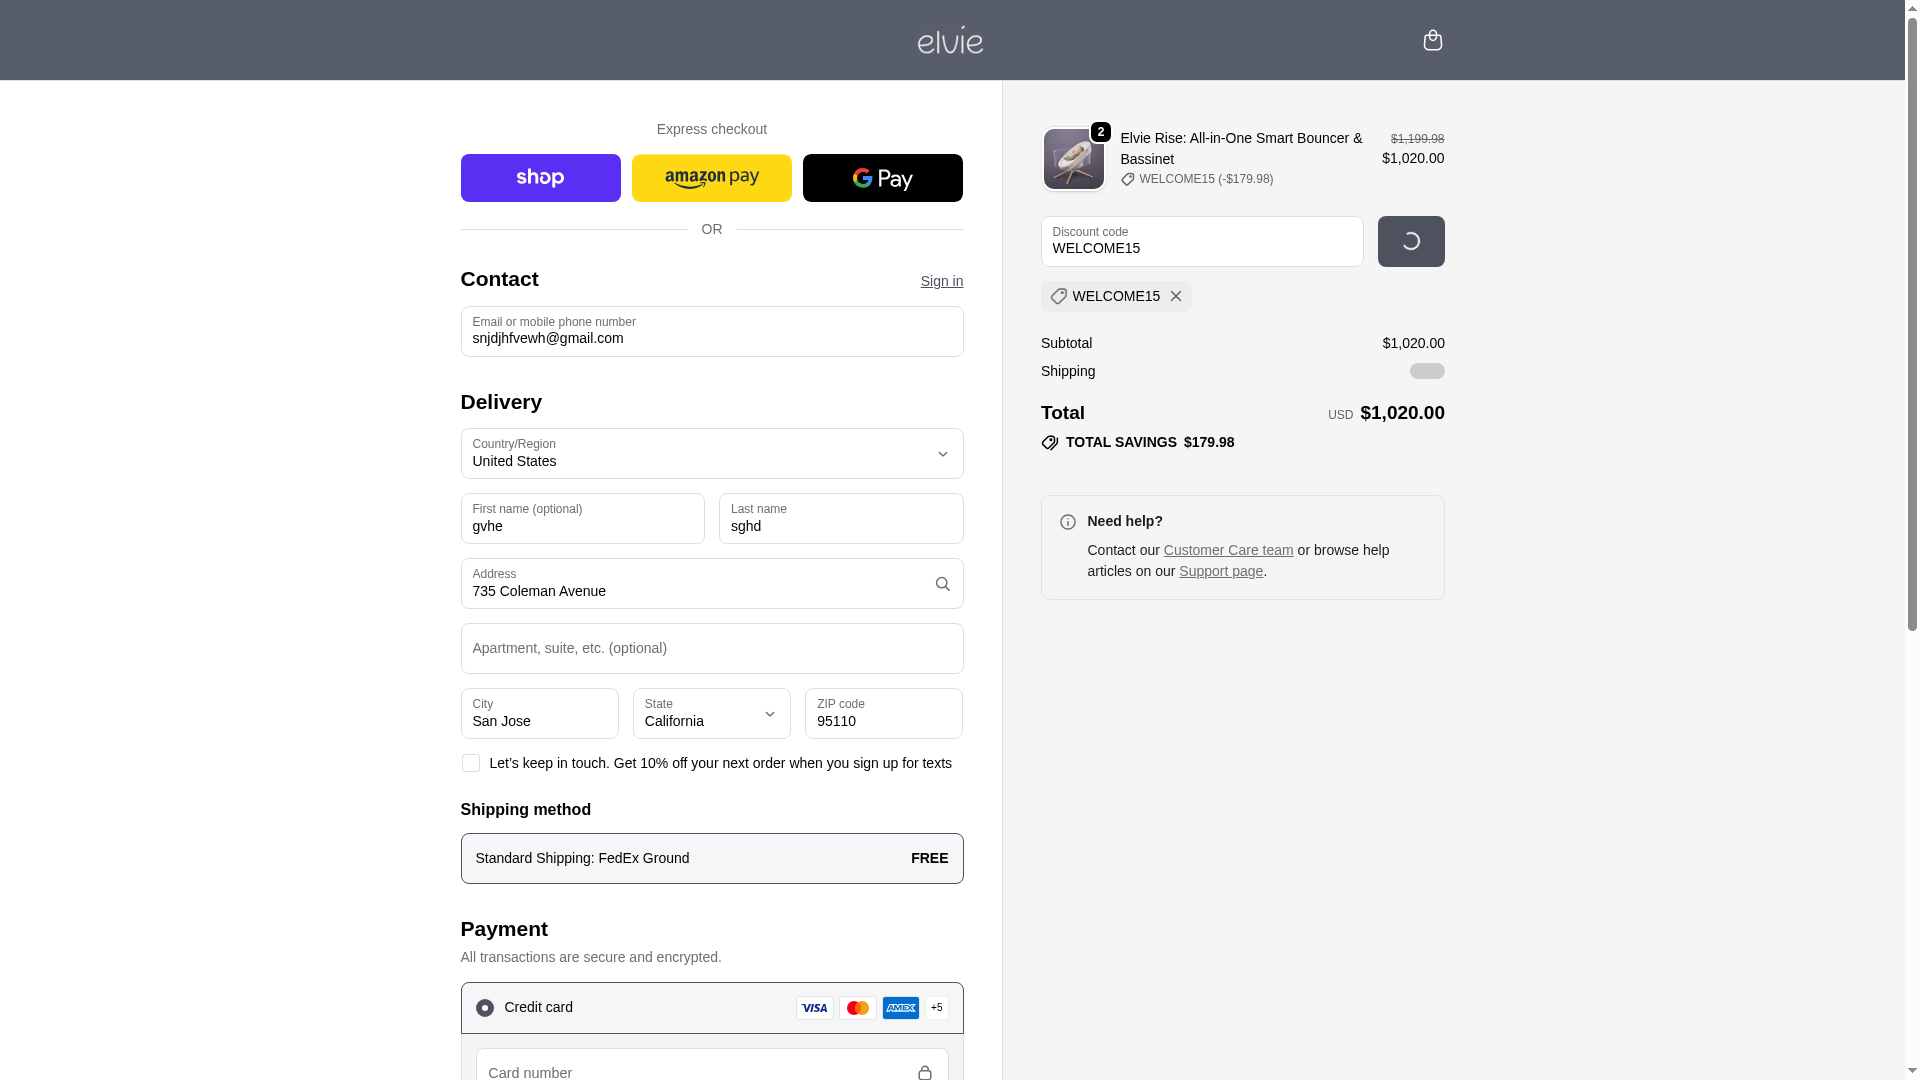
Task: Open the Country/Region dropdown
Action: (711, 454)
